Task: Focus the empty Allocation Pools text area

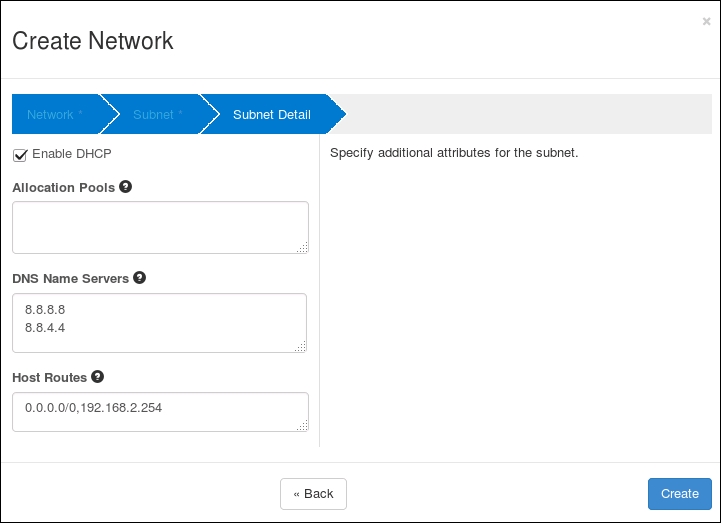Action: coord(160,227)
